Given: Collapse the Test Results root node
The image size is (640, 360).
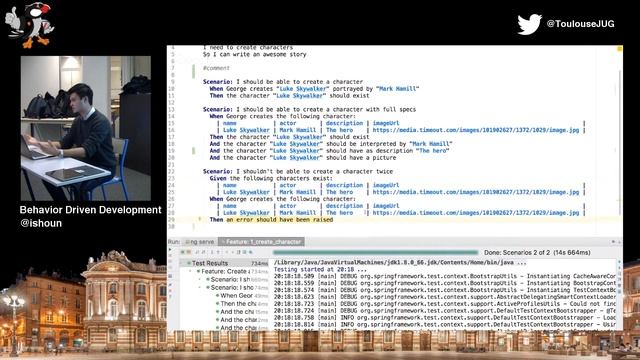Looking at the screenshot, I should pos(182,263).
